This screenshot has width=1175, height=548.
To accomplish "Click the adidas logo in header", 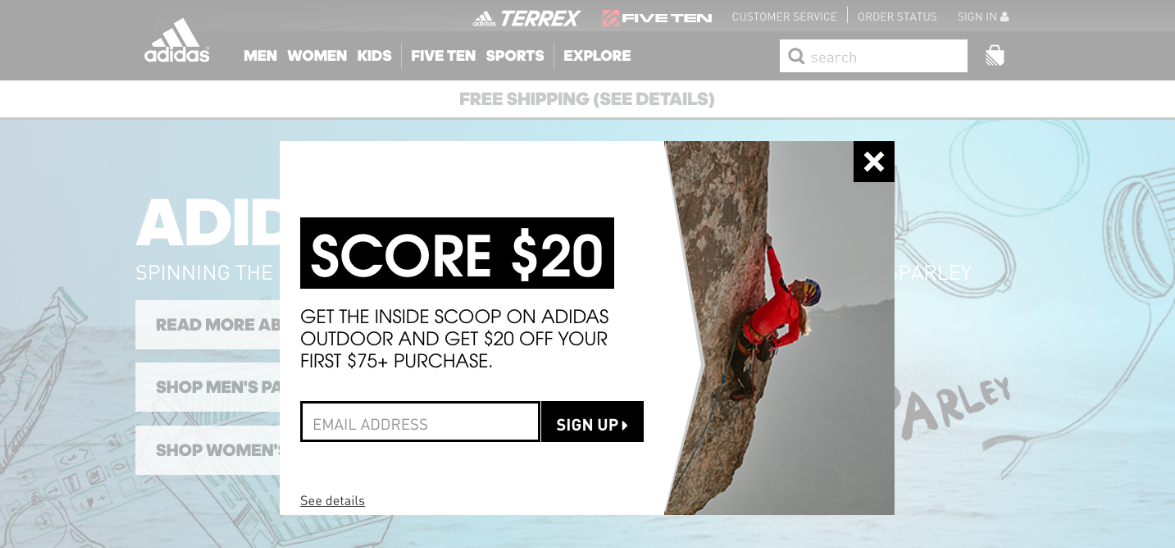I will tap(177, 40).
